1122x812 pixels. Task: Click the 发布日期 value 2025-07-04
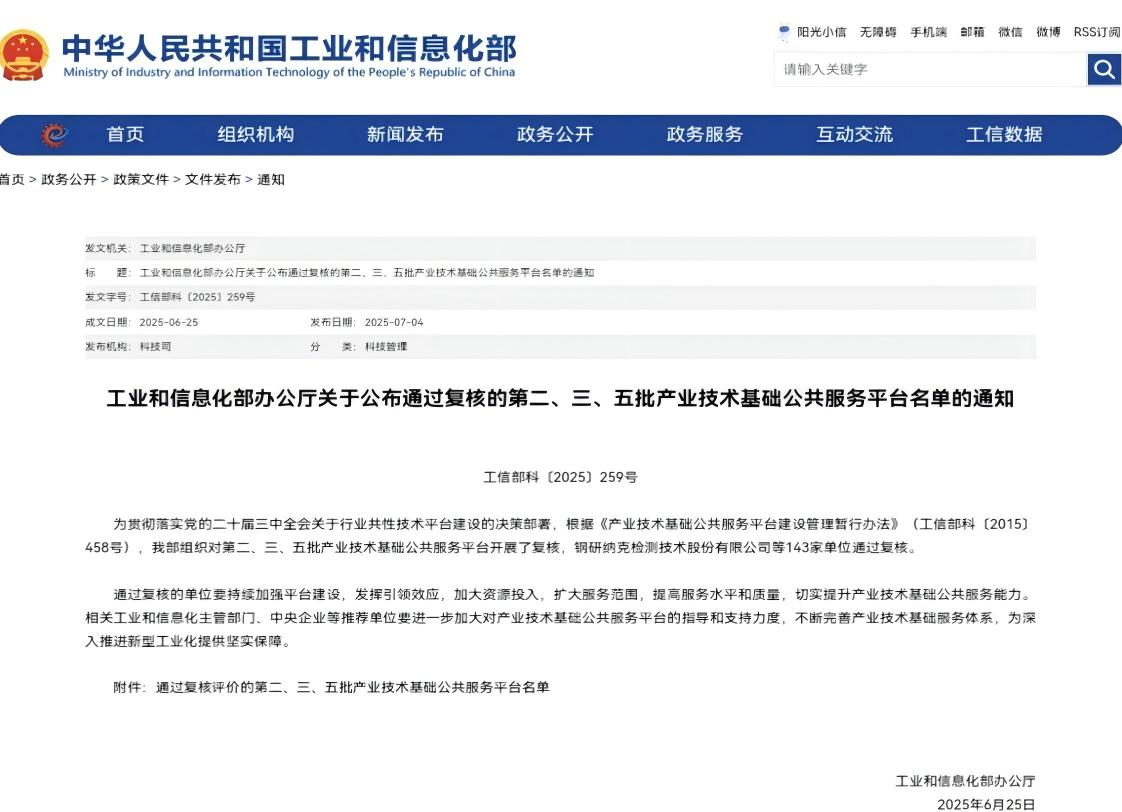click(x=394, y=323)
